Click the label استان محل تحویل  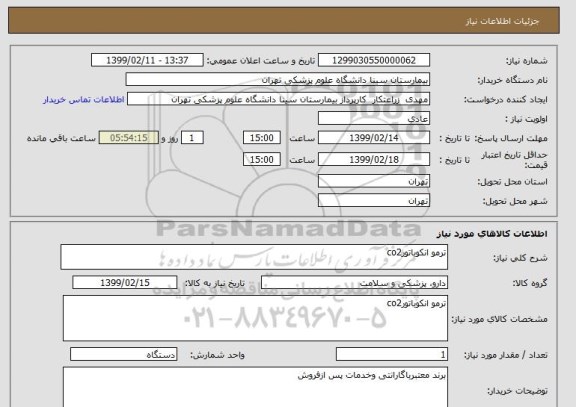pos(512,182)
